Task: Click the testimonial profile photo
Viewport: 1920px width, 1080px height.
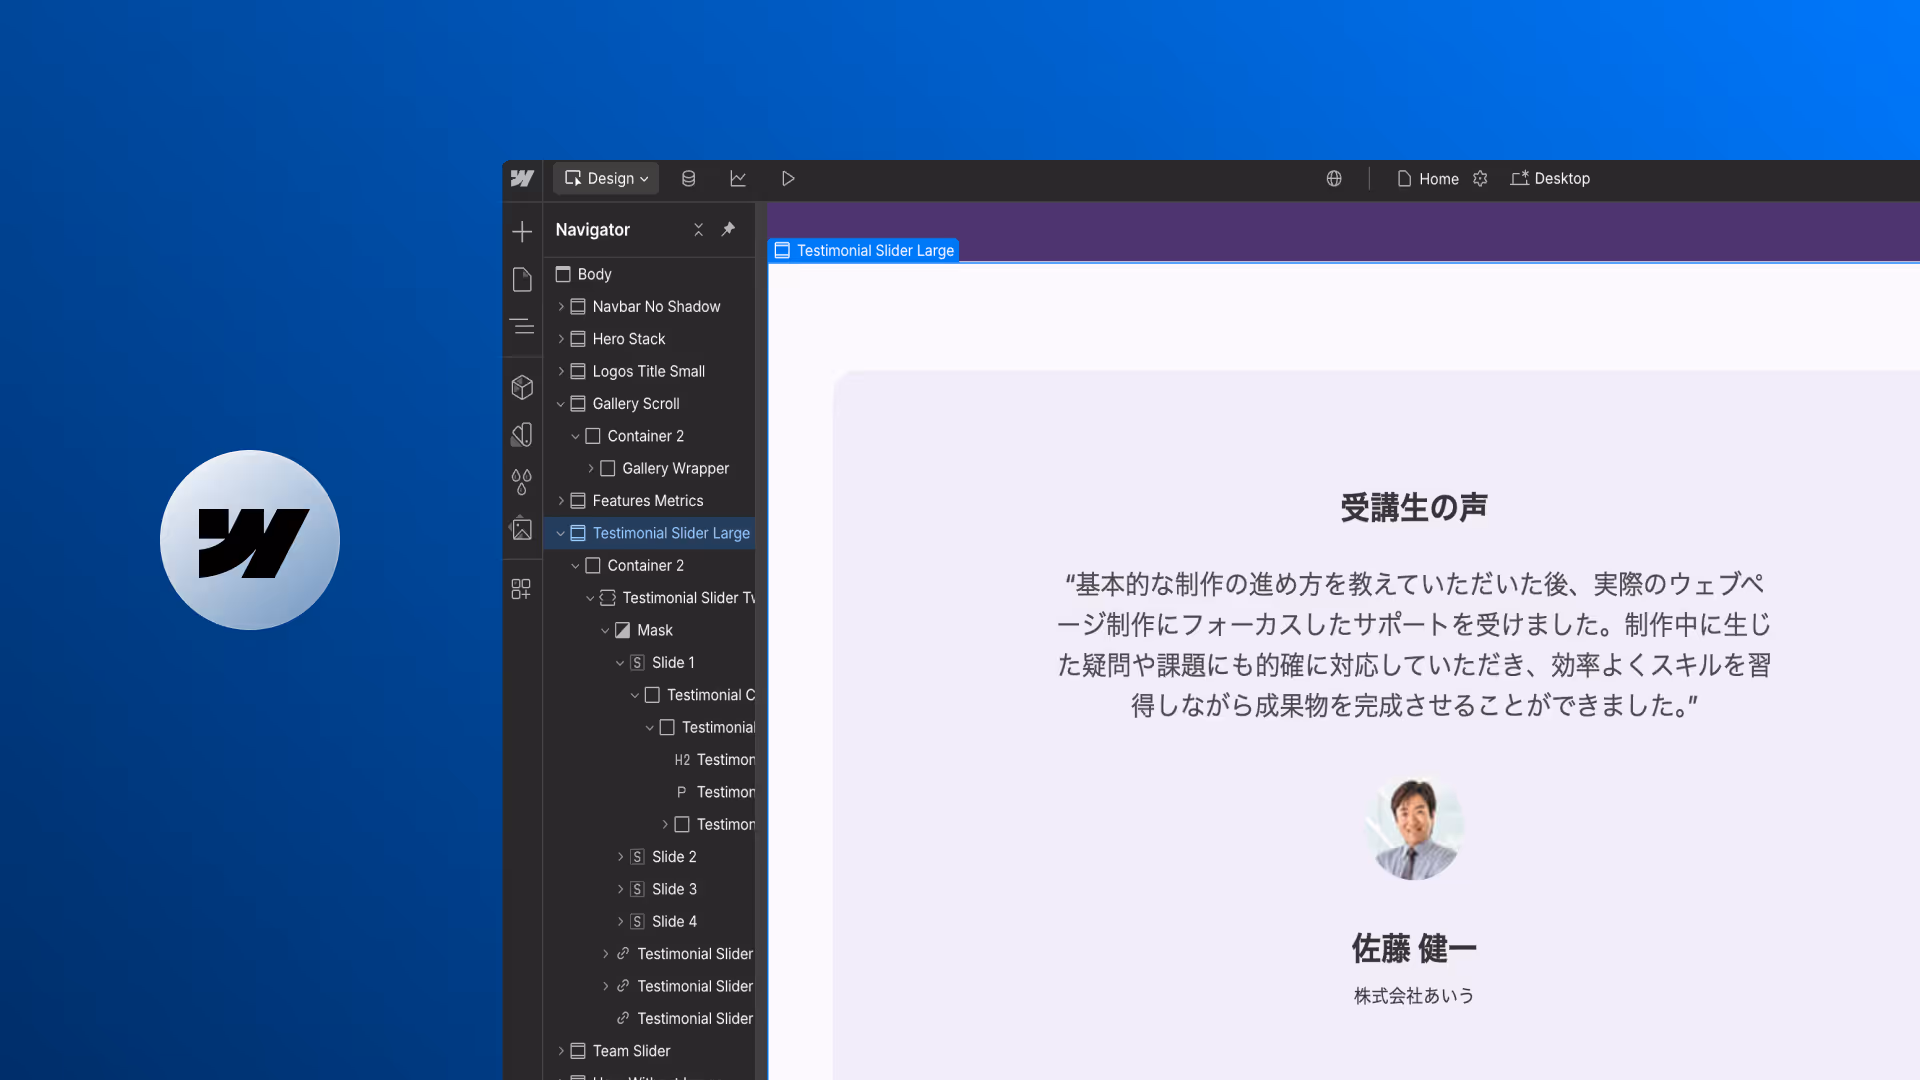Action: tap(1414, 827)
